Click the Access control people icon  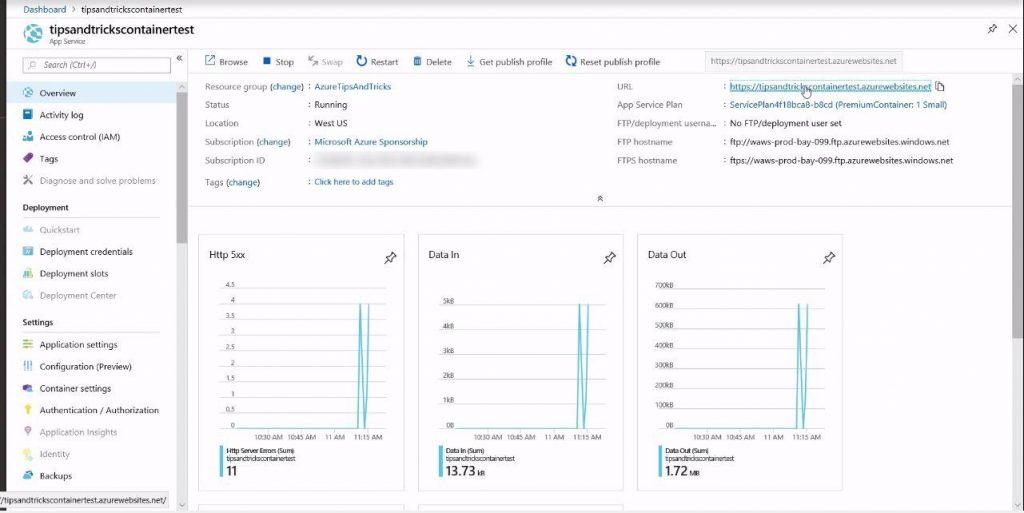coord(27,136)
